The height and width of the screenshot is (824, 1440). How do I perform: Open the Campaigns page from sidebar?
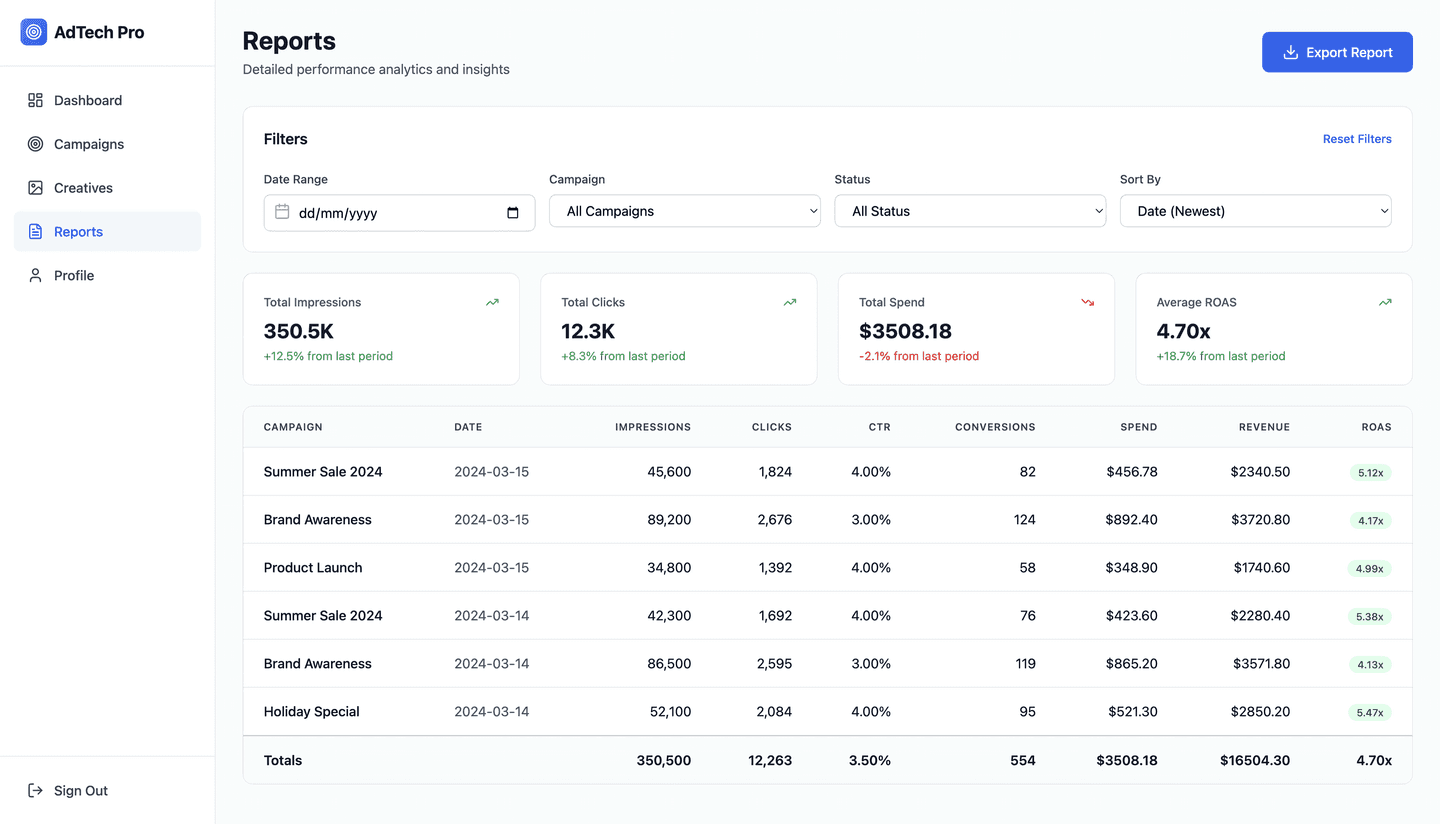(x=89, y=144)
